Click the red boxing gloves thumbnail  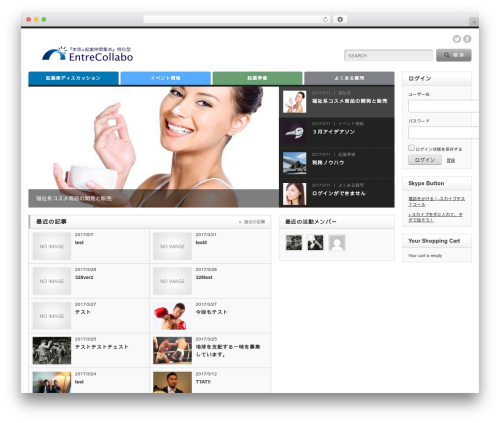172,316
